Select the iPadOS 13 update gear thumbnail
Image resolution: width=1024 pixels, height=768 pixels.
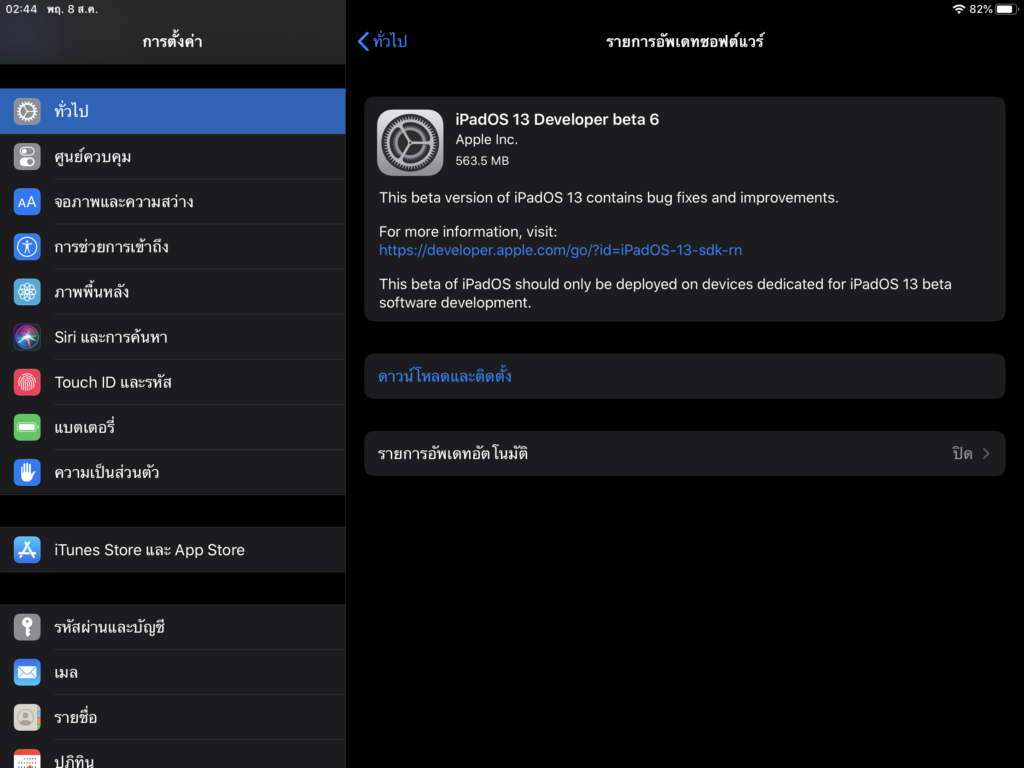410,142
